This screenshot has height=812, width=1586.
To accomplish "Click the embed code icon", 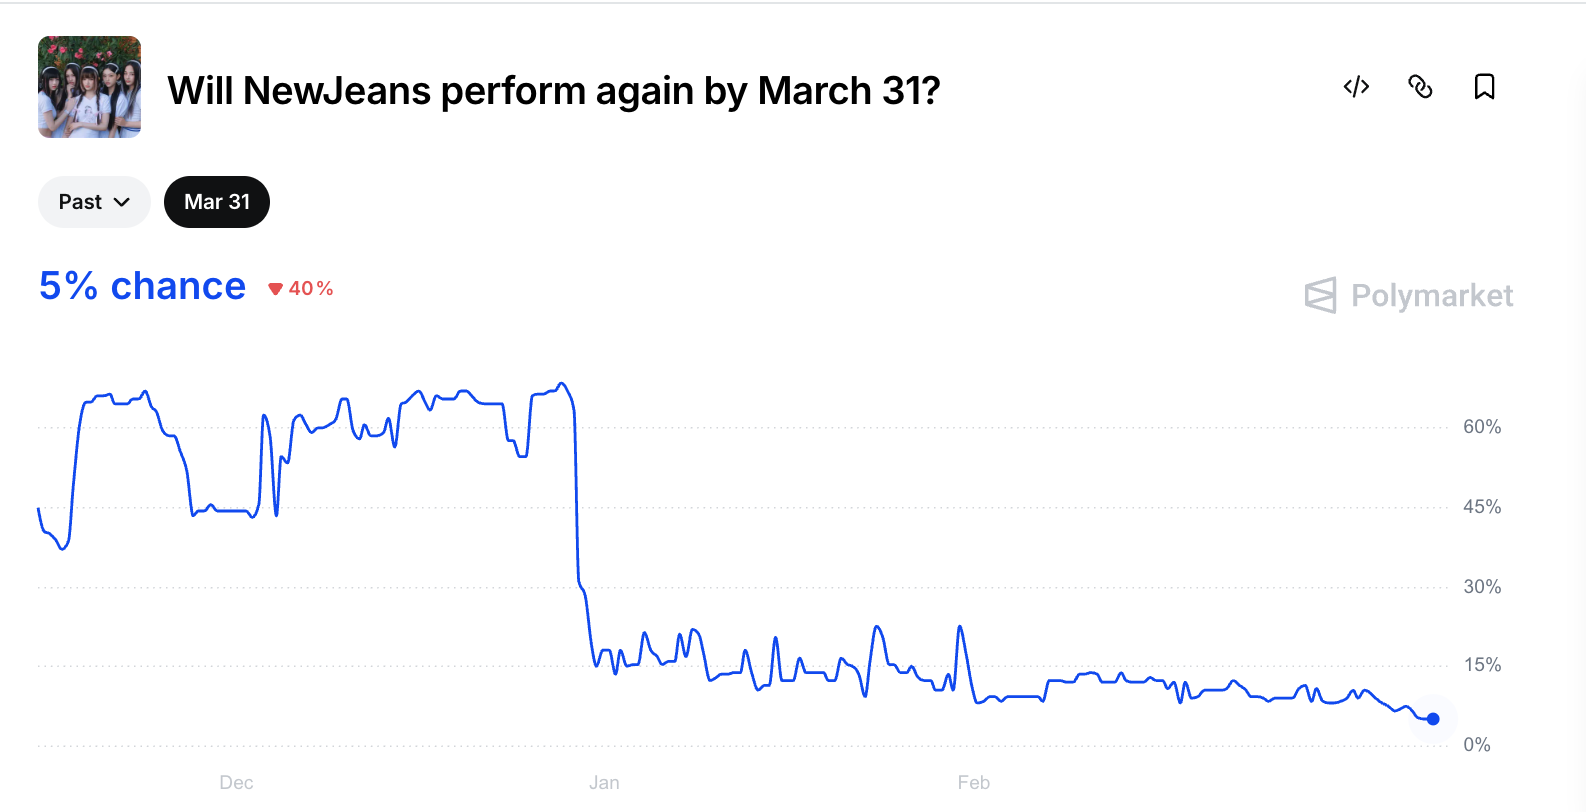I will [x=1356, y=87].
